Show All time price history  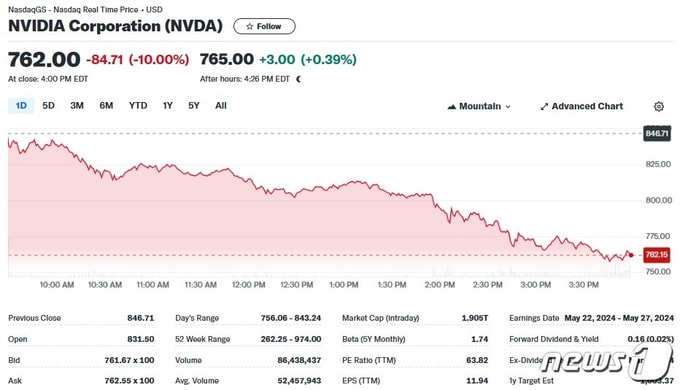point(221,105)
